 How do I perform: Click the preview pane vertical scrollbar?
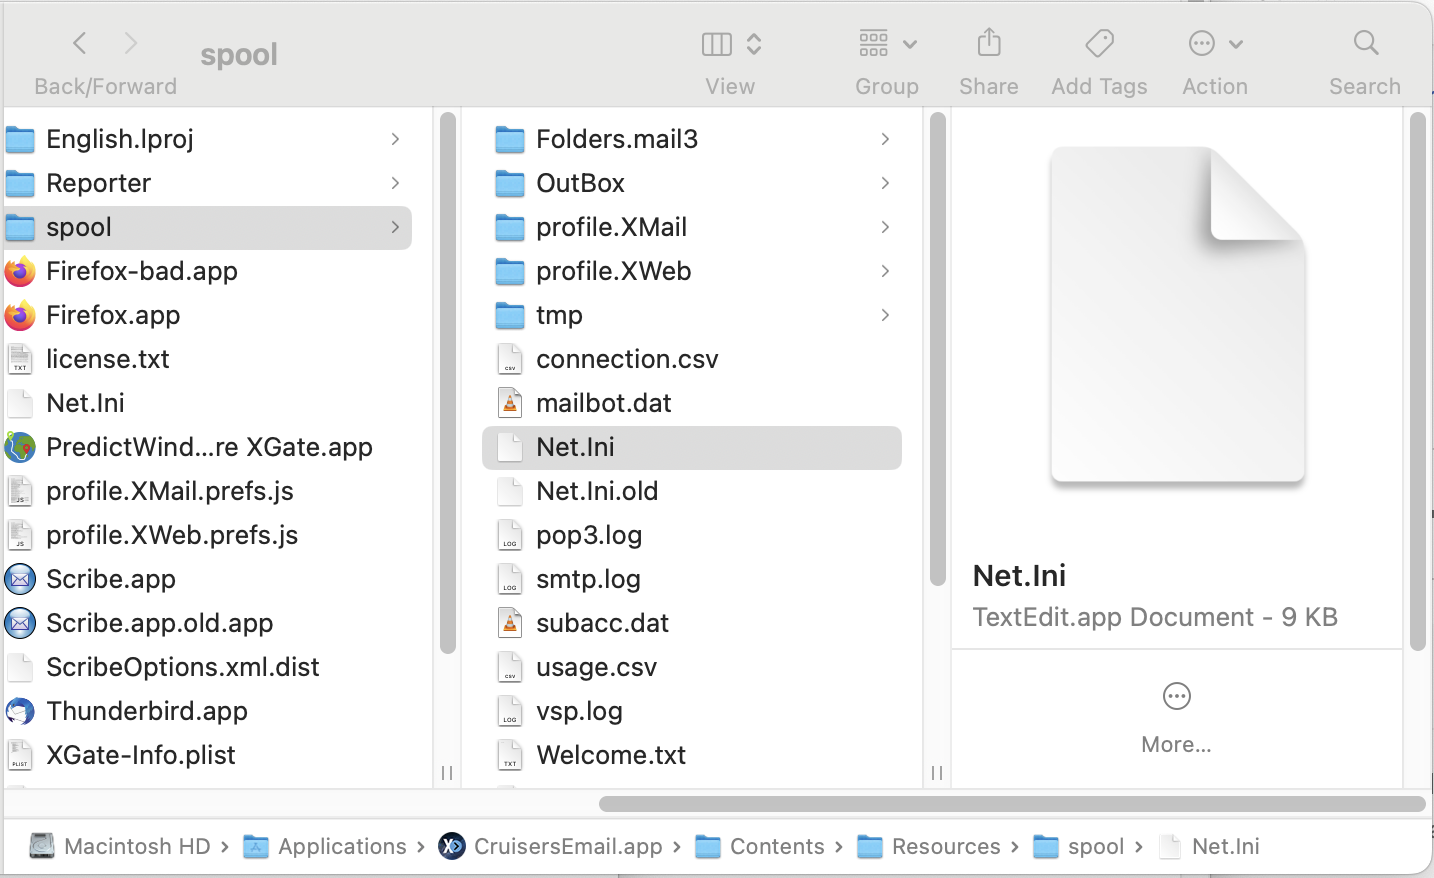tap(1418, 382)
